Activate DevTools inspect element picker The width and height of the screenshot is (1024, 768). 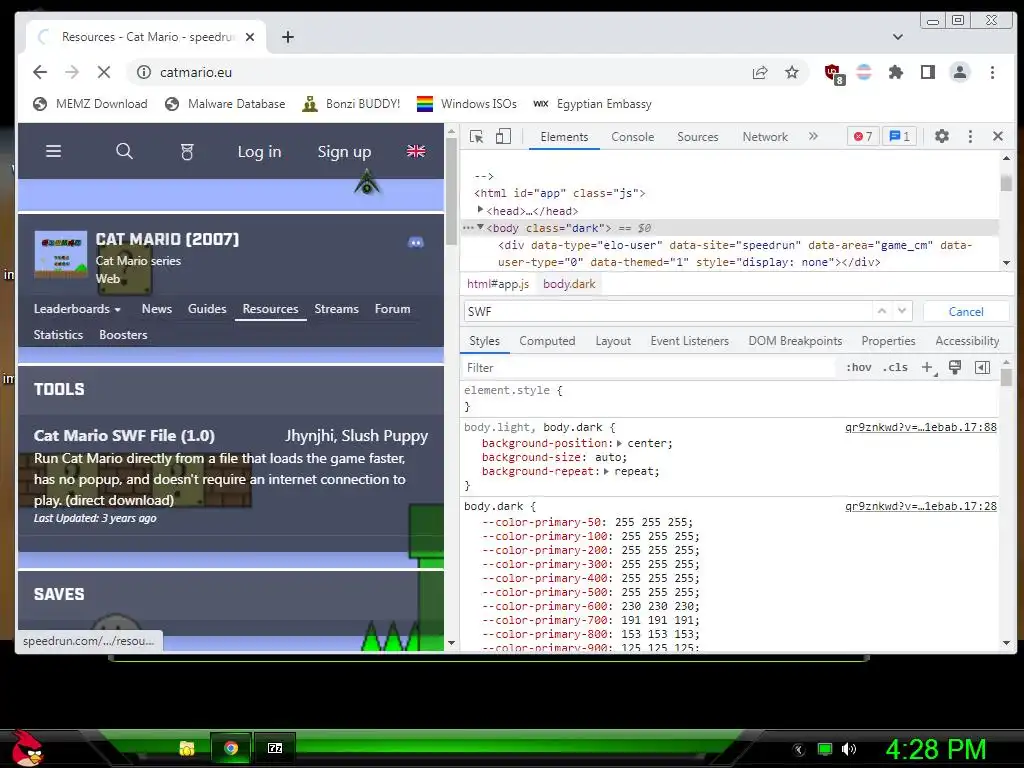476,136
